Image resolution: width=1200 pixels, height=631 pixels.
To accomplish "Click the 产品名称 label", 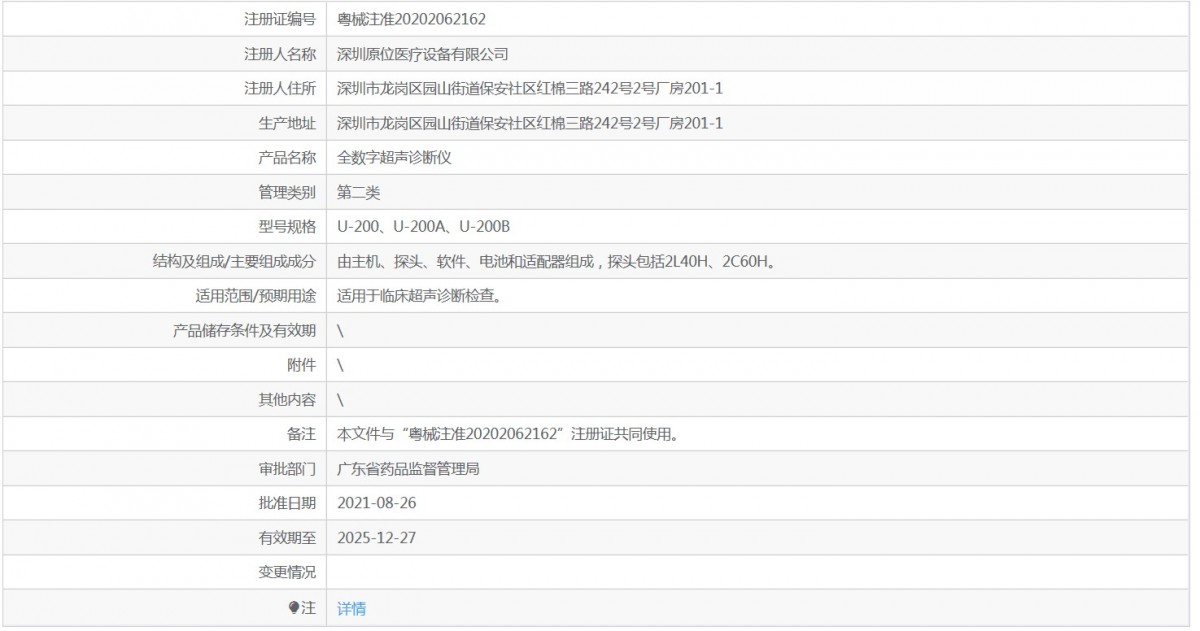I will click(x=287, y=158).
